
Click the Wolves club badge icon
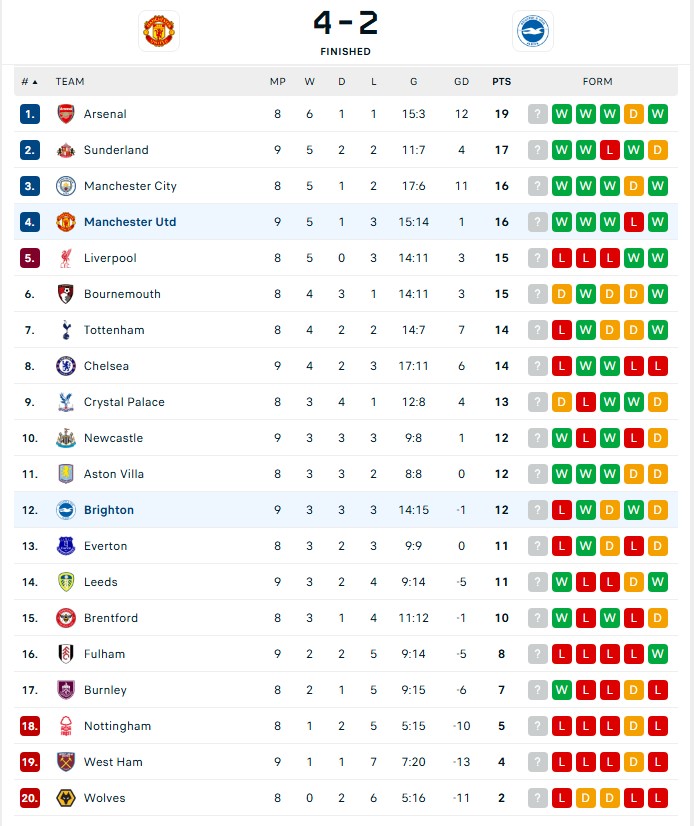click(x=66, y=798)
